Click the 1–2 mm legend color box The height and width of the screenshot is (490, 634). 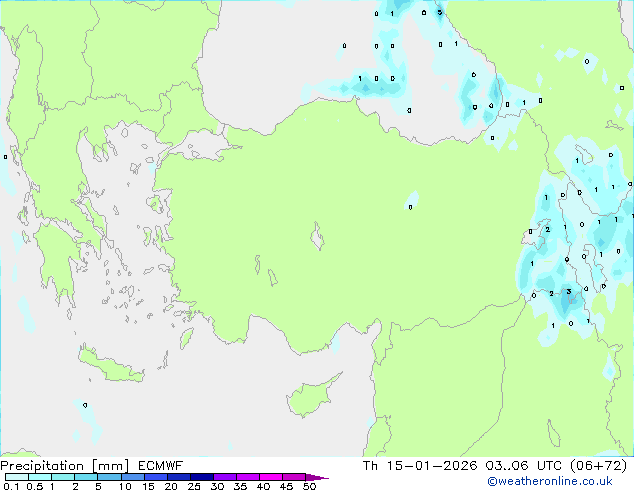63,477
